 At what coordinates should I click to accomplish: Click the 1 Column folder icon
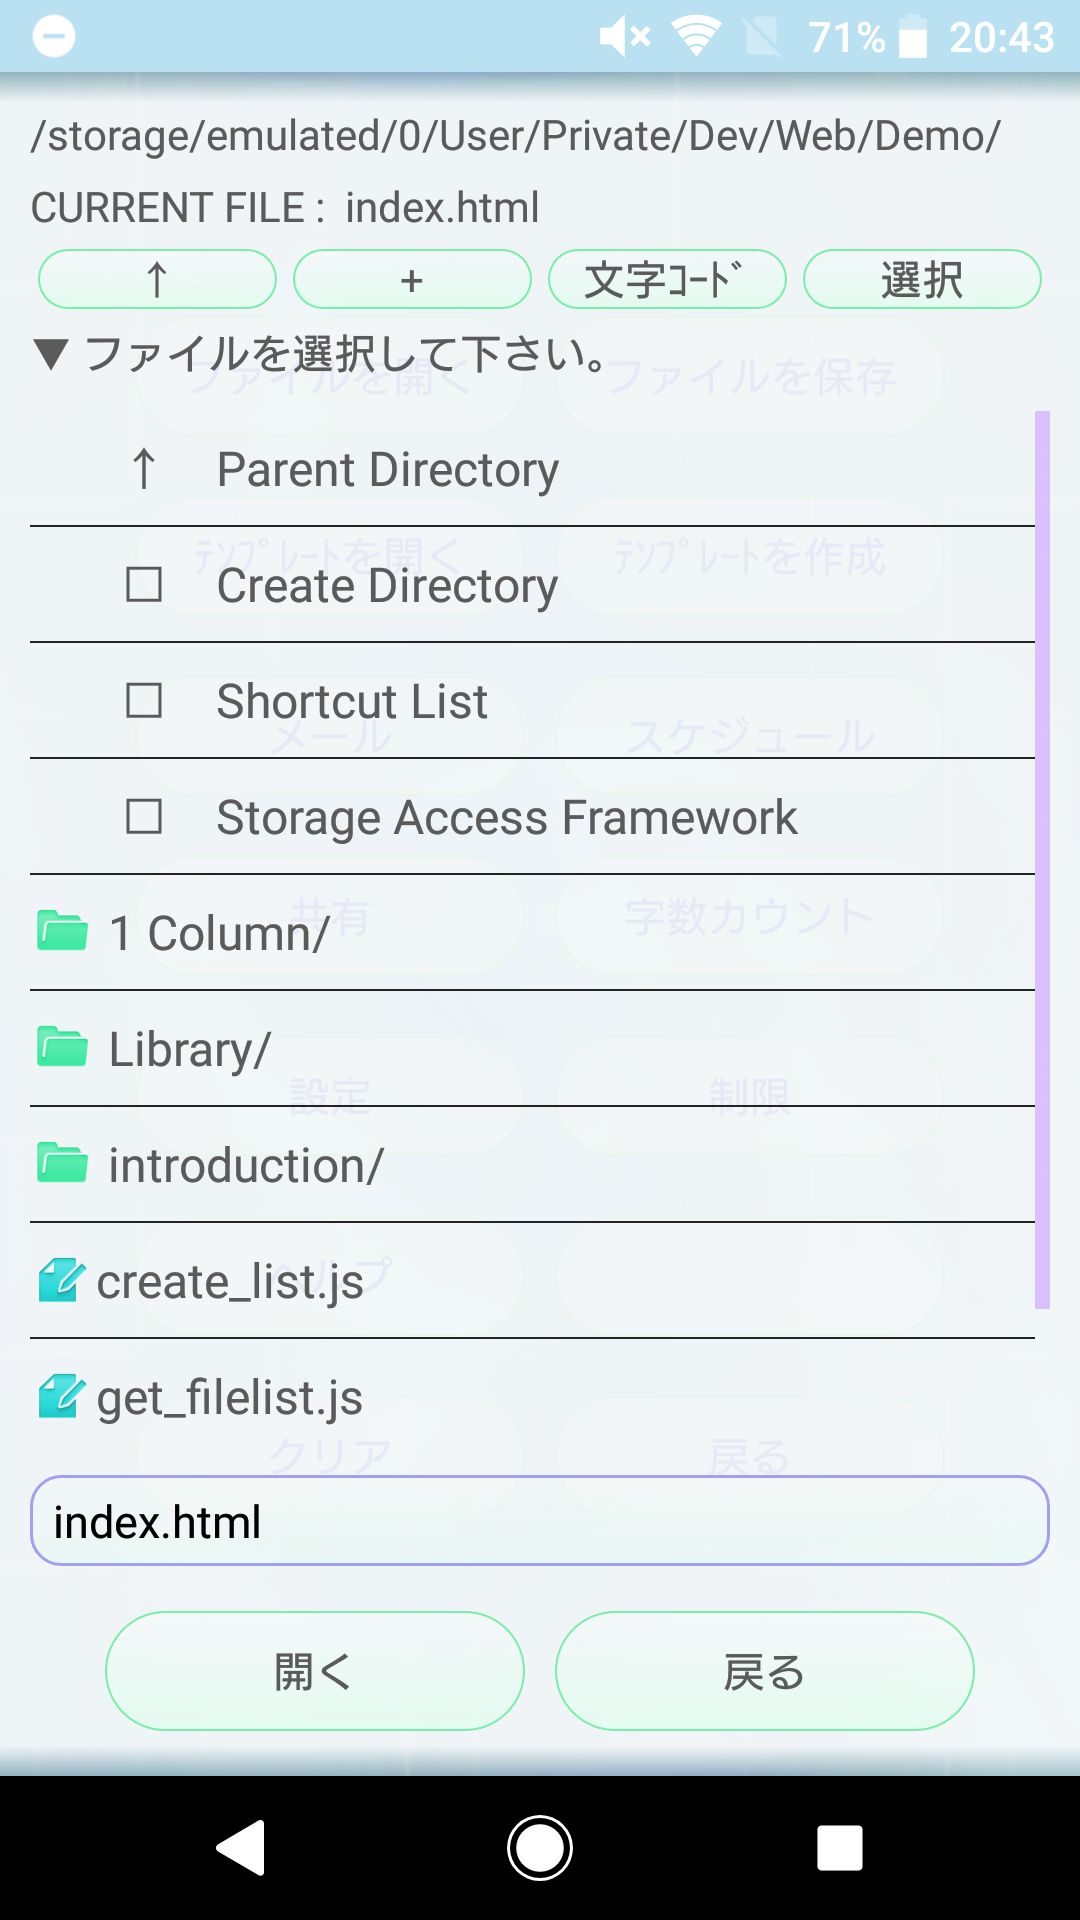(62, 931)
